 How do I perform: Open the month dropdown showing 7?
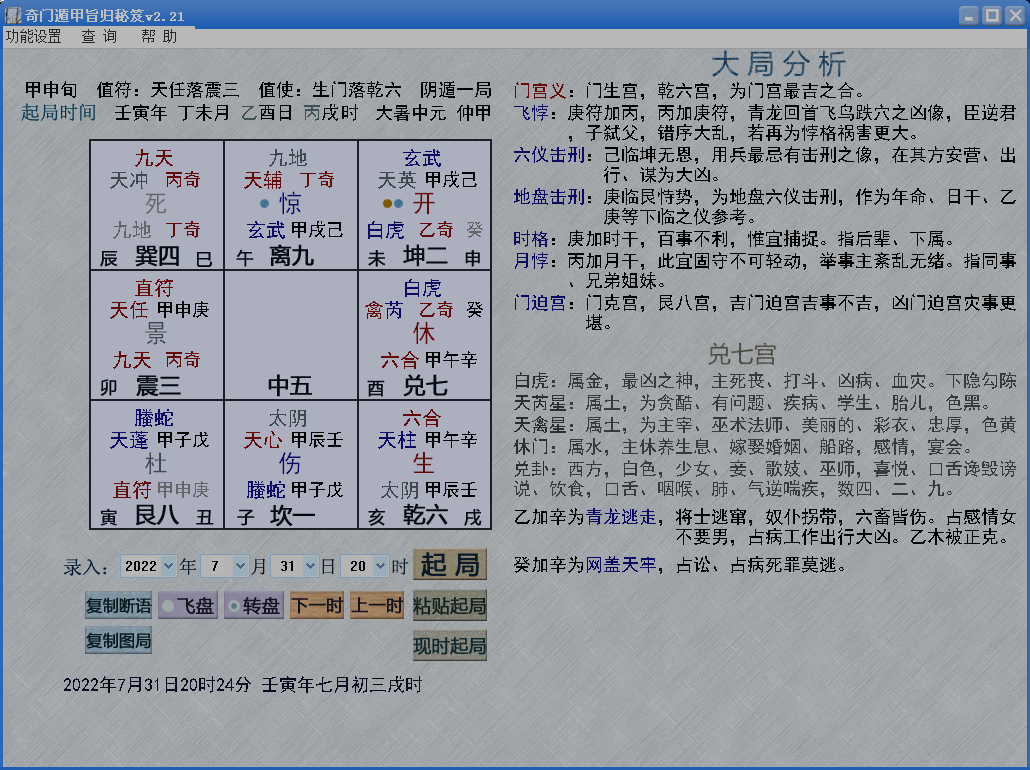point(225,566)
